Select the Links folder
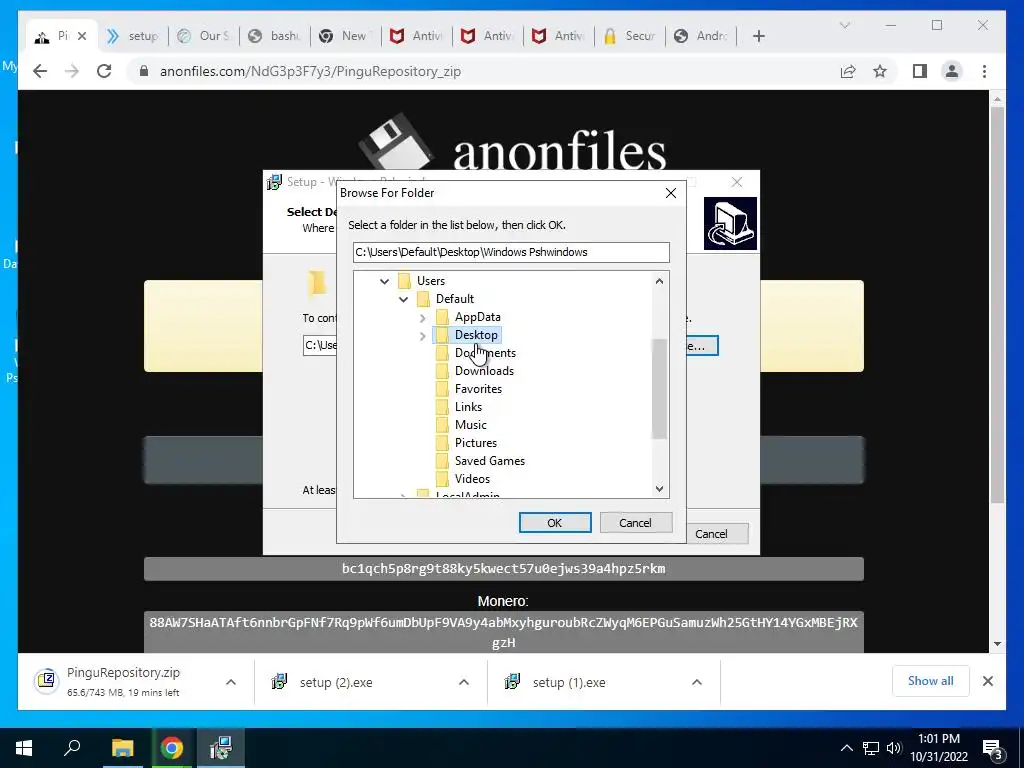Image resolution: width=1024 pixels, height=768 pixels. pos(468,407)
